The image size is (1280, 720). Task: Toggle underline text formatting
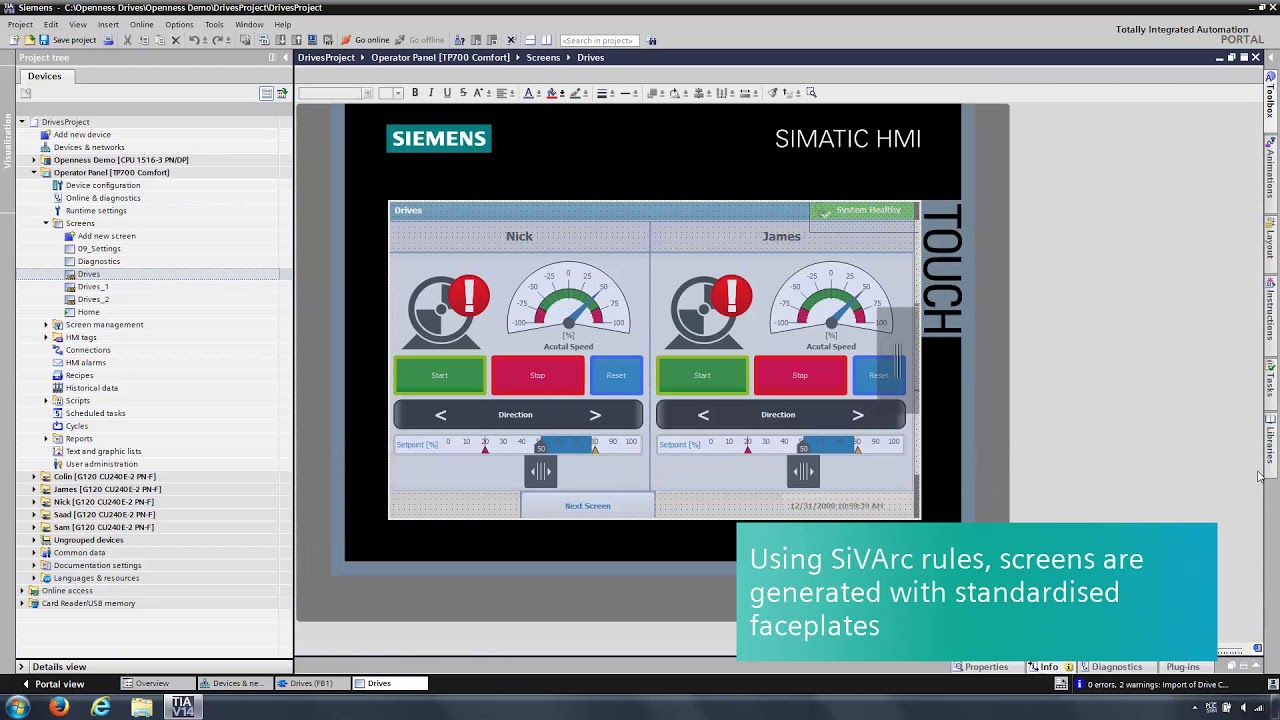[447, 92]
